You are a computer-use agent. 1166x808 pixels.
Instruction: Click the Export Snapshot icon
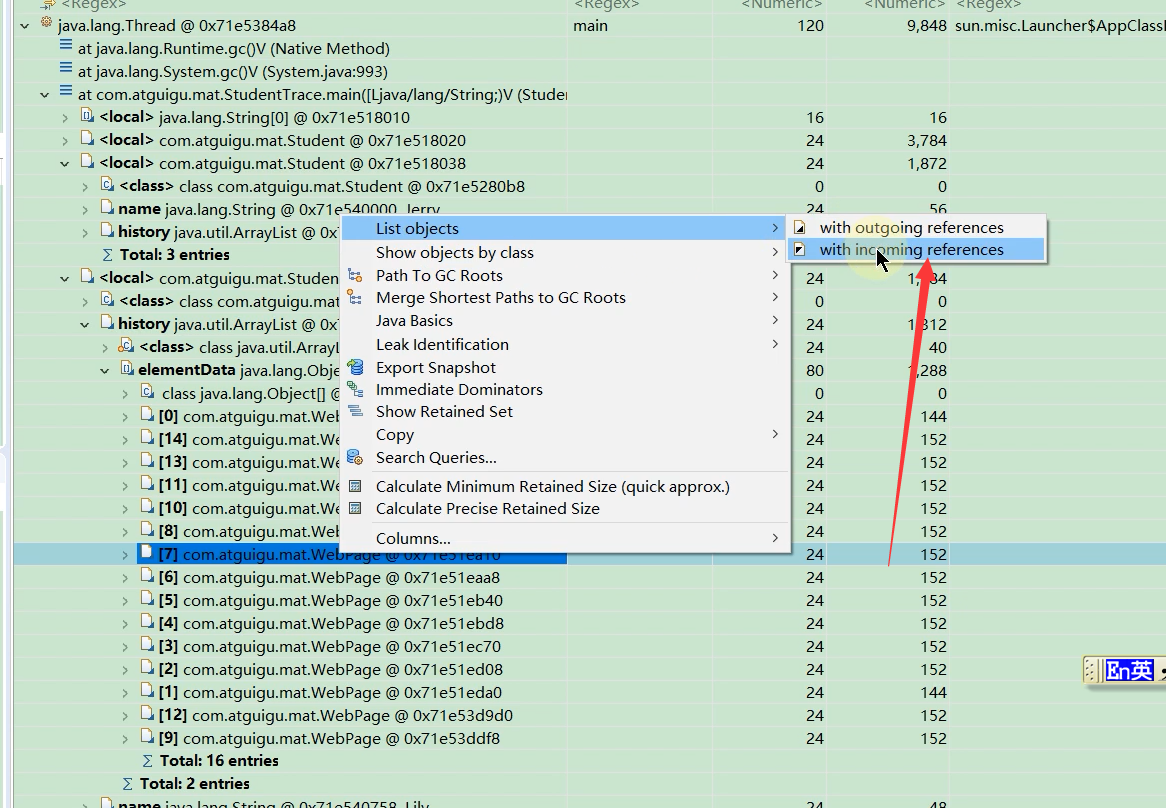(x=356, y=367)
